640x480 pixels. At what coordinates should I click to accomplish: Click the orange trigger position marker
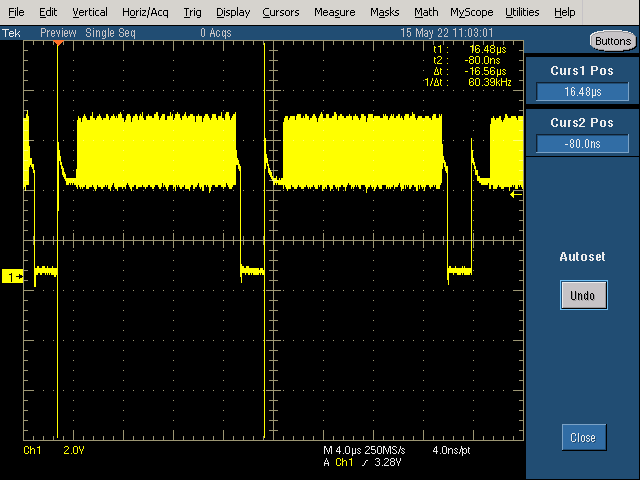coord(58,43)
